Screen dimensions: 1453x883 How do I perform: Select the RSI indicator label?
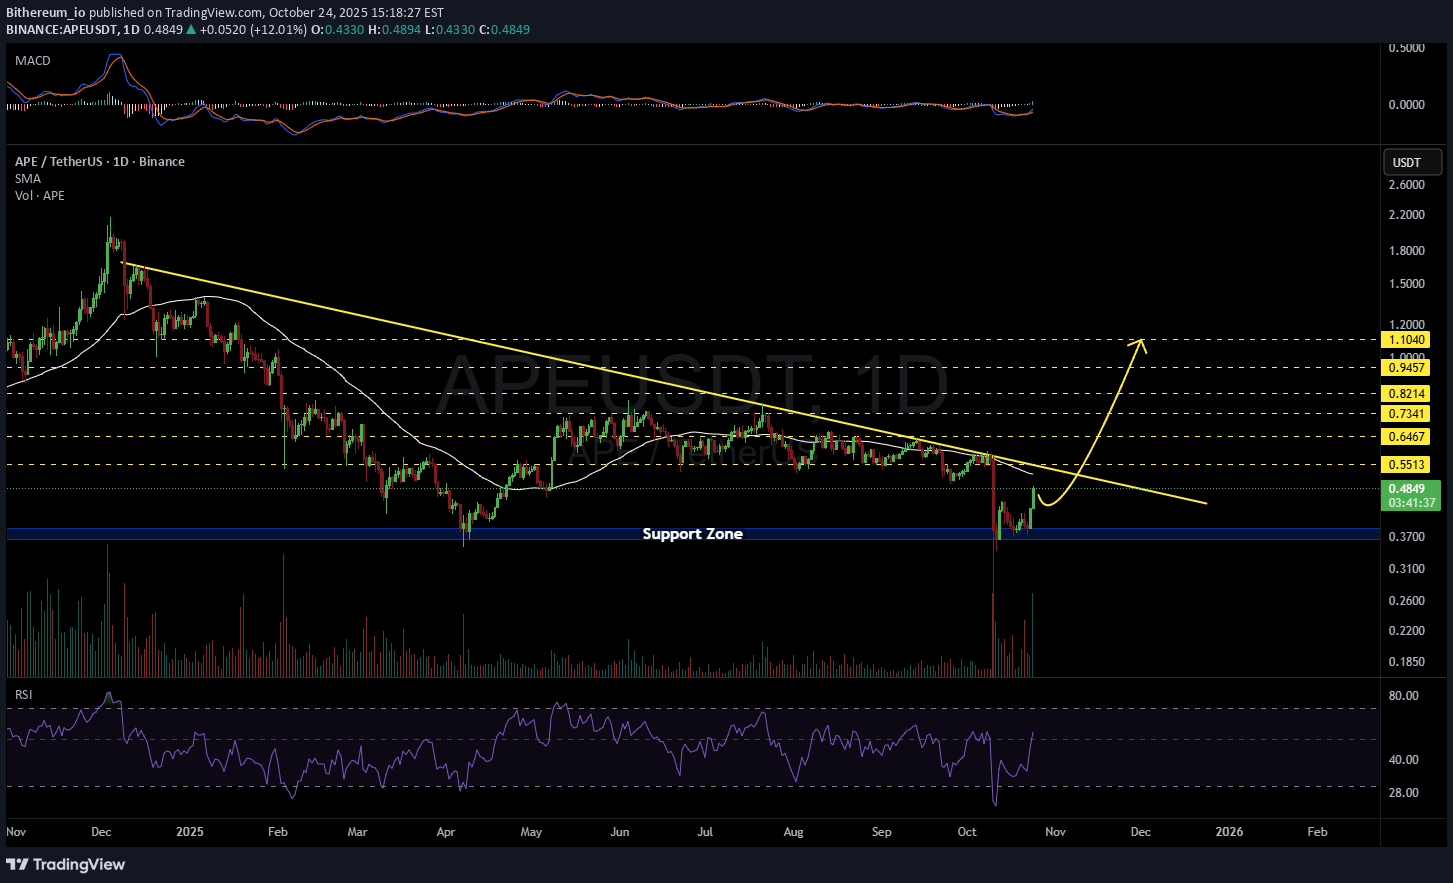point(23,694)
